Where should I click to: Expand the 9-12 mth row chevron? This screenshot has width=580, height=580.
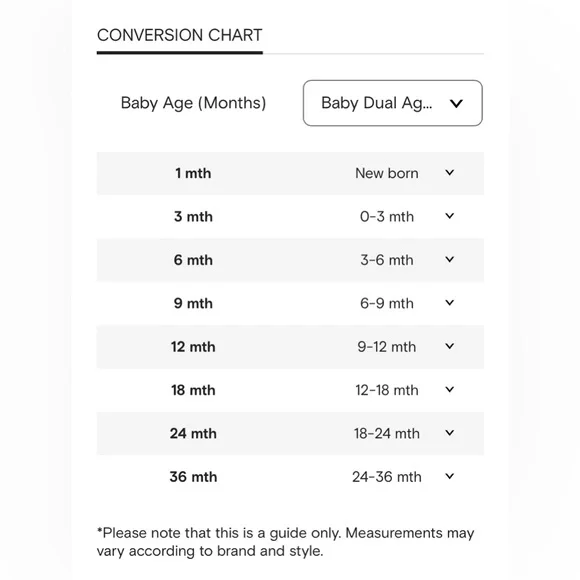(x=449, y=346)
